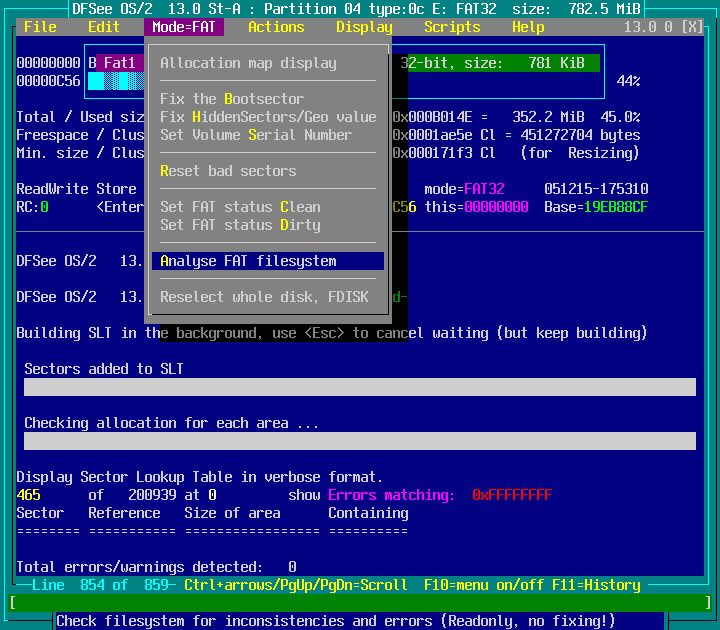
Task: Open the Display menu
Action: [x=364, y=27]
